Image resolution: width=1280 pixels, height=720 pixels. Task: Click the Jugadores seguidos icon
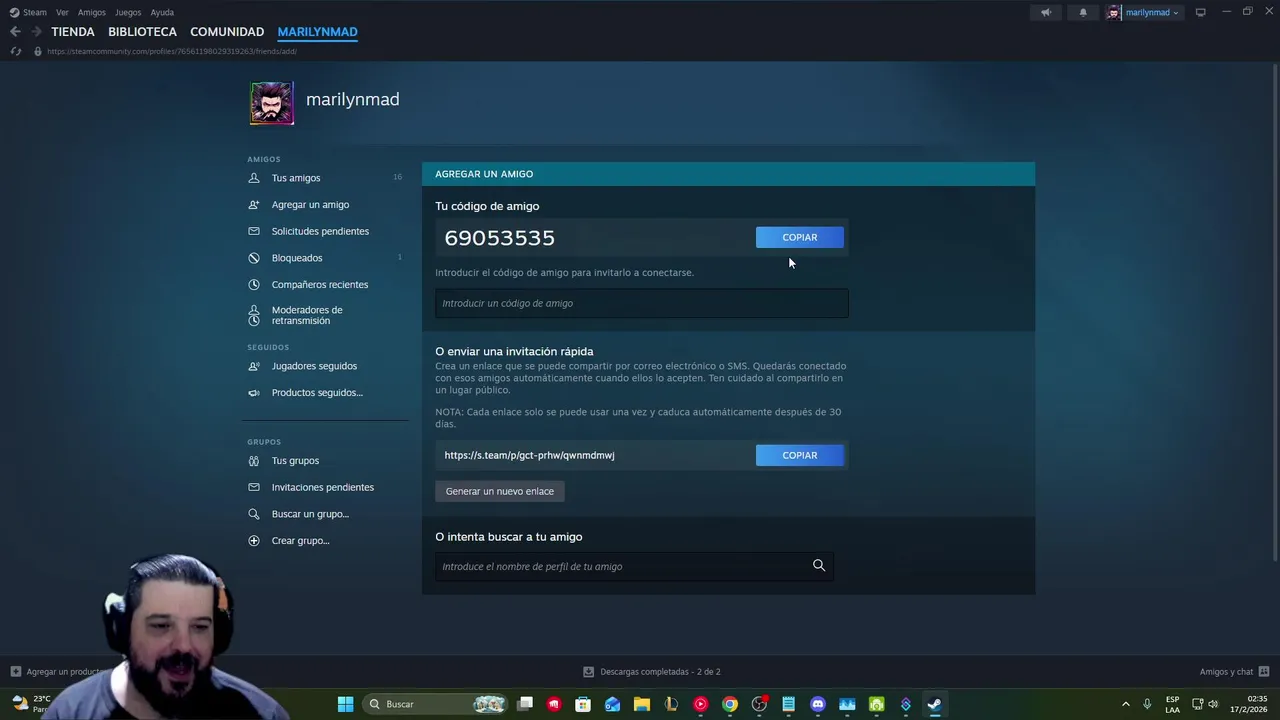click(253, 366)
